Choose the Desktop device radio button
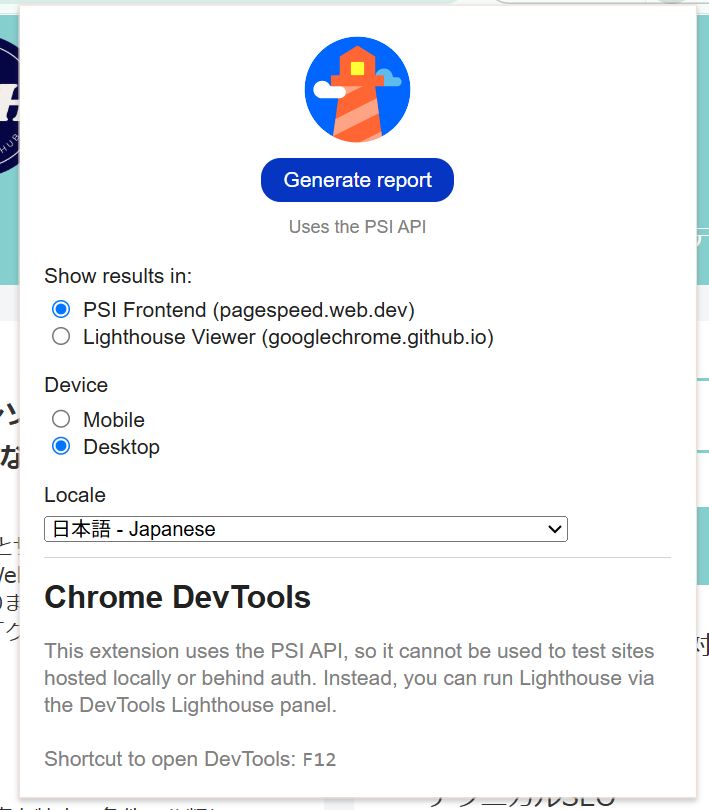This screenshot has width=709, height=810. pyautogui.click(x=61, y=446)
